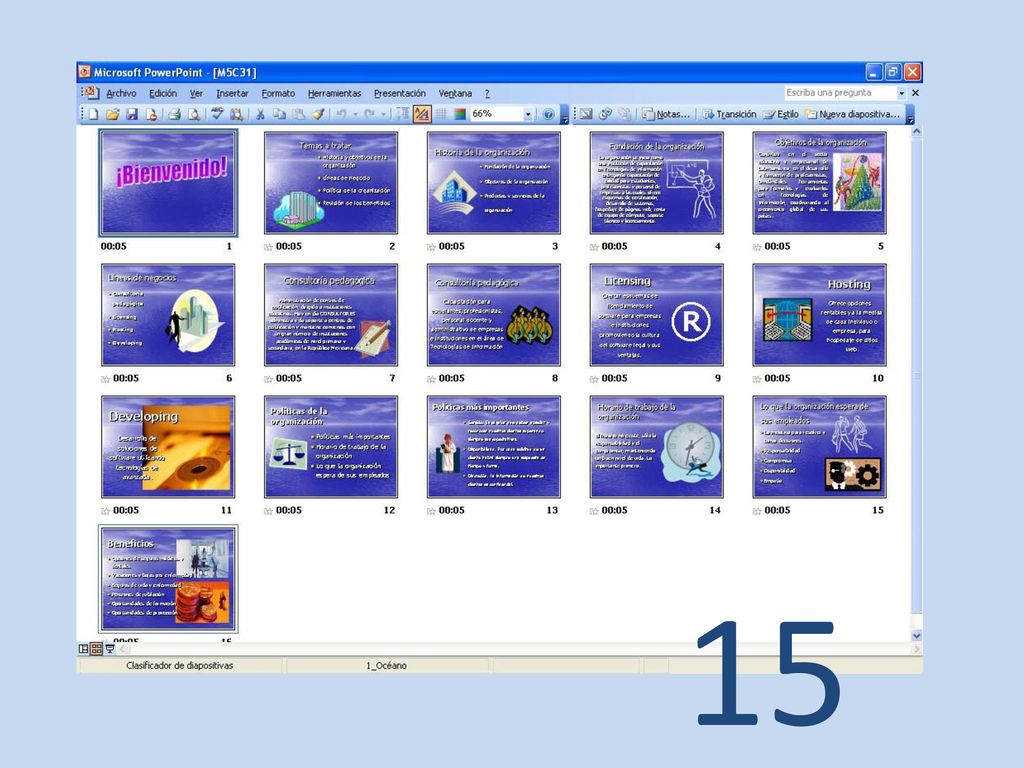Select the Licensing slide thumbnail

(656, 315)
